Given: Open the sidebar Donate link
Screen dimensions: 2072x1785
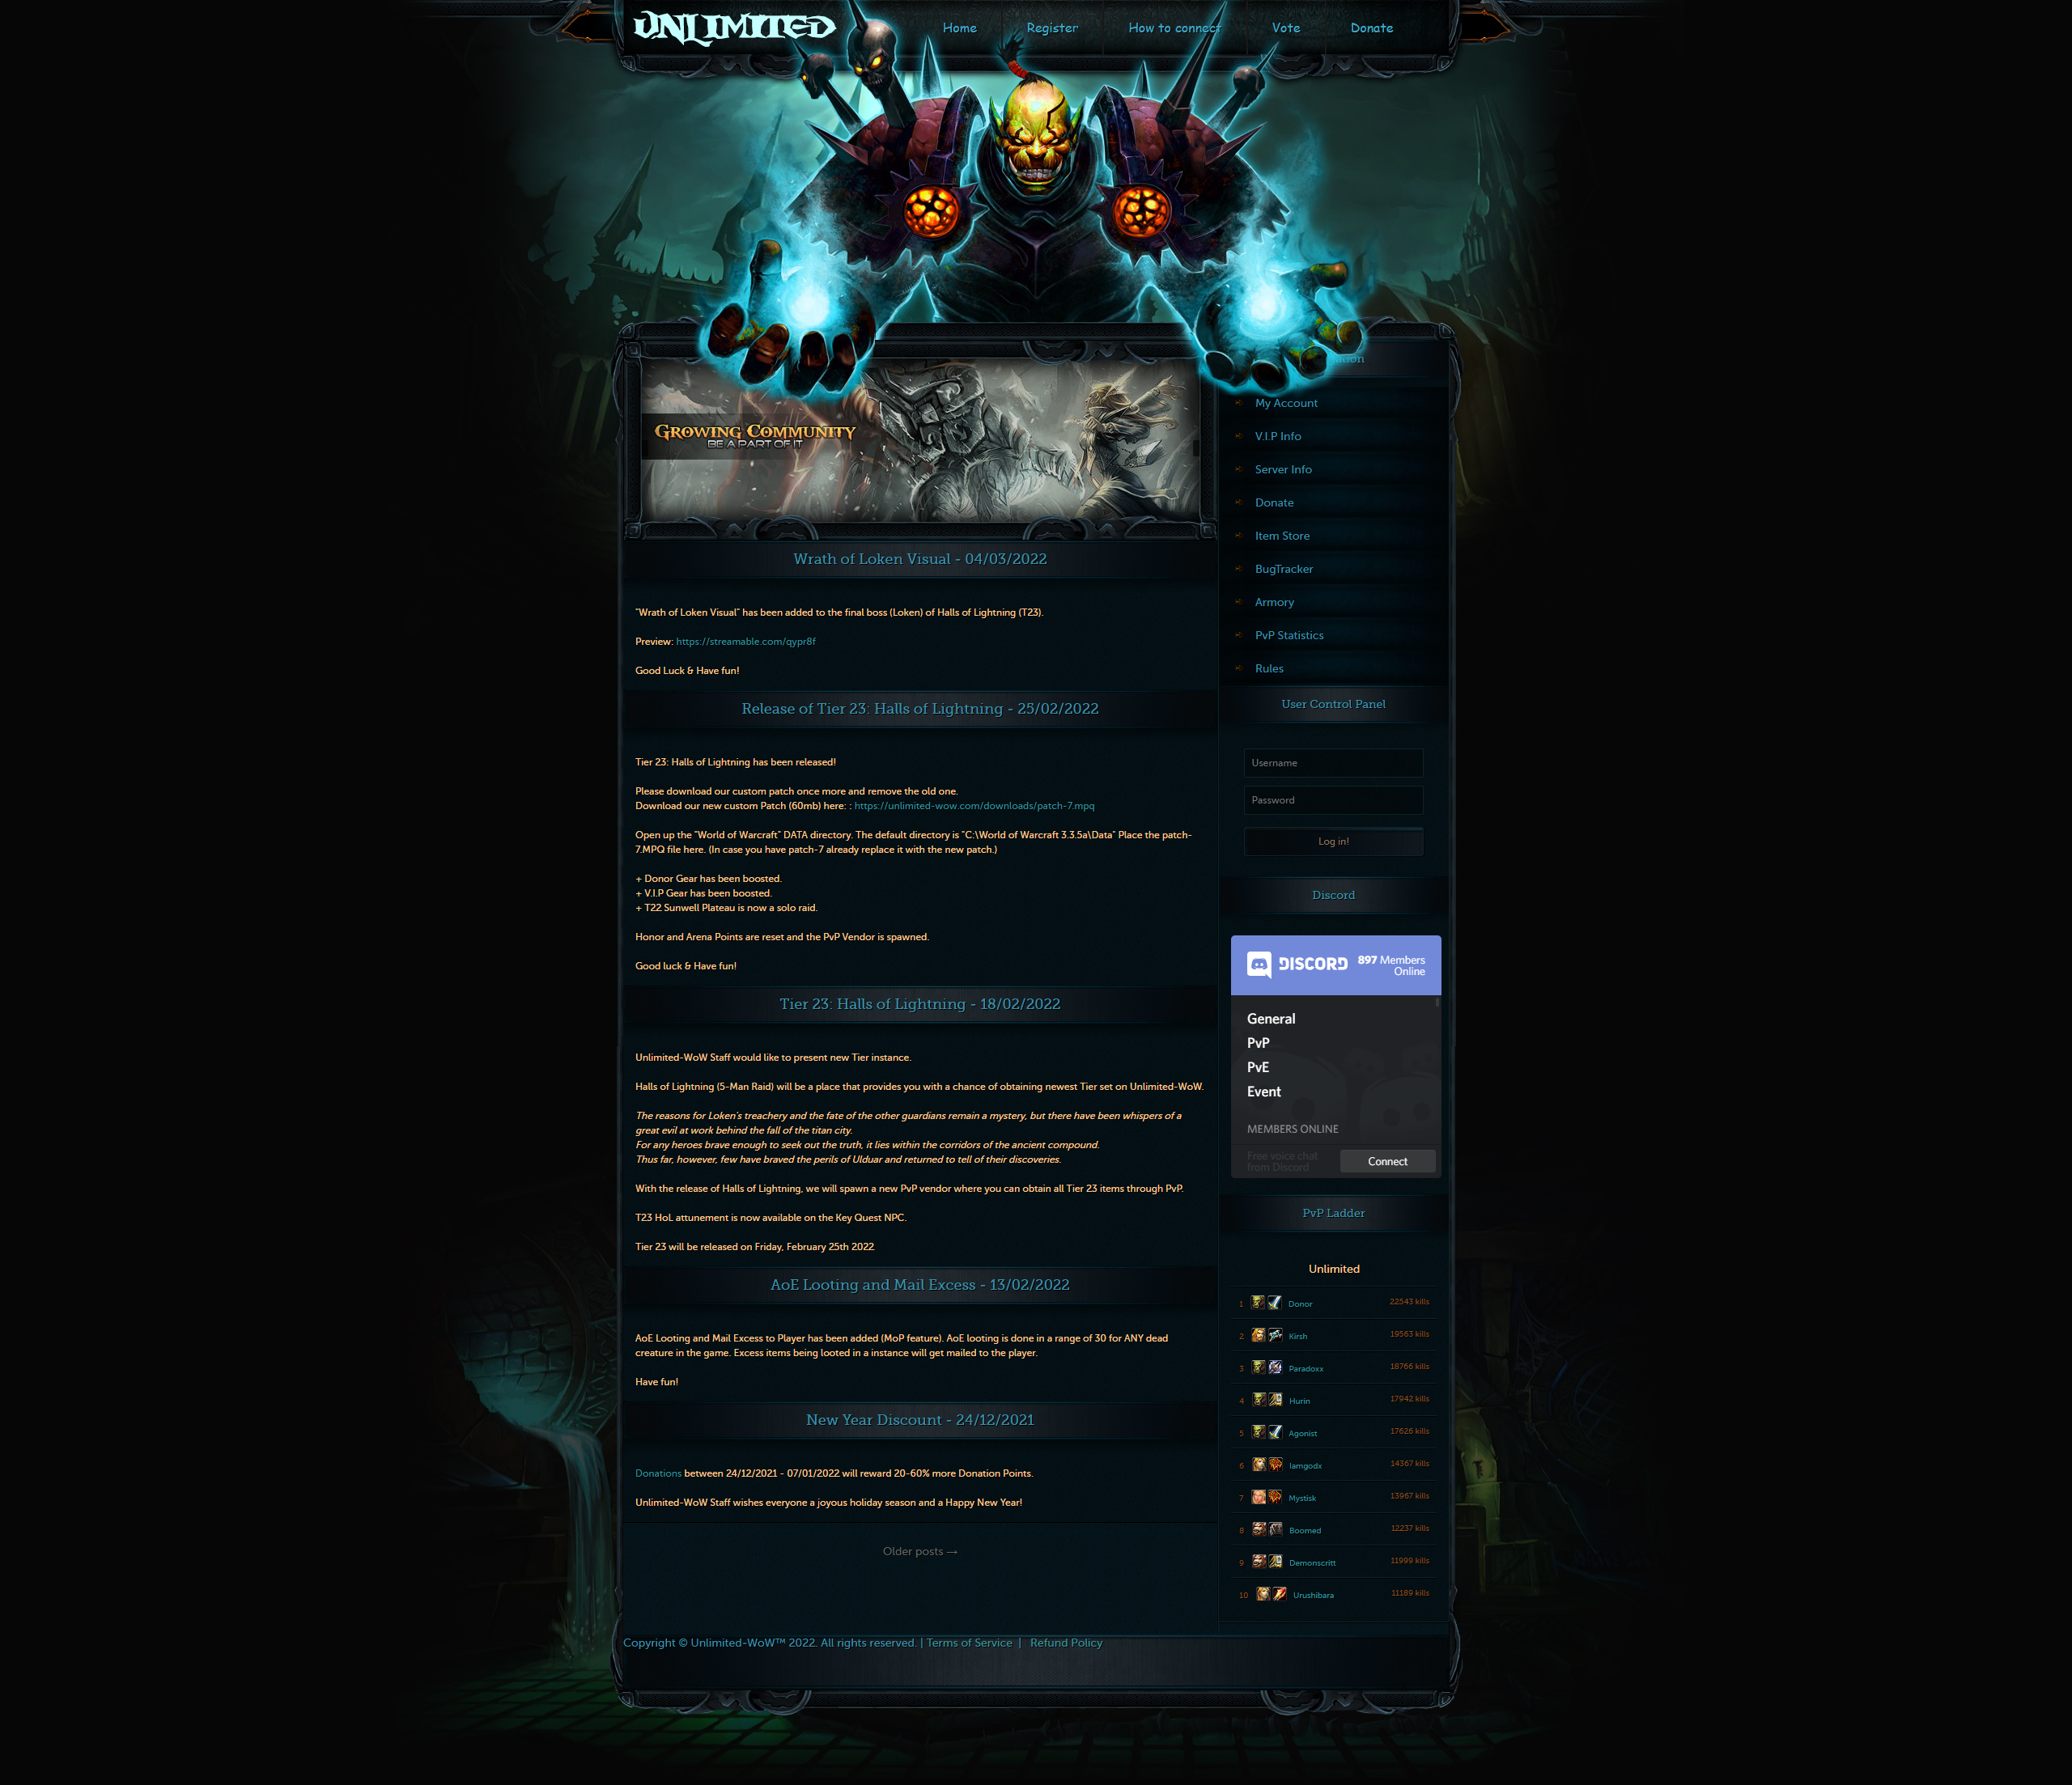Looking at the screenshot, I should 1274,502.
